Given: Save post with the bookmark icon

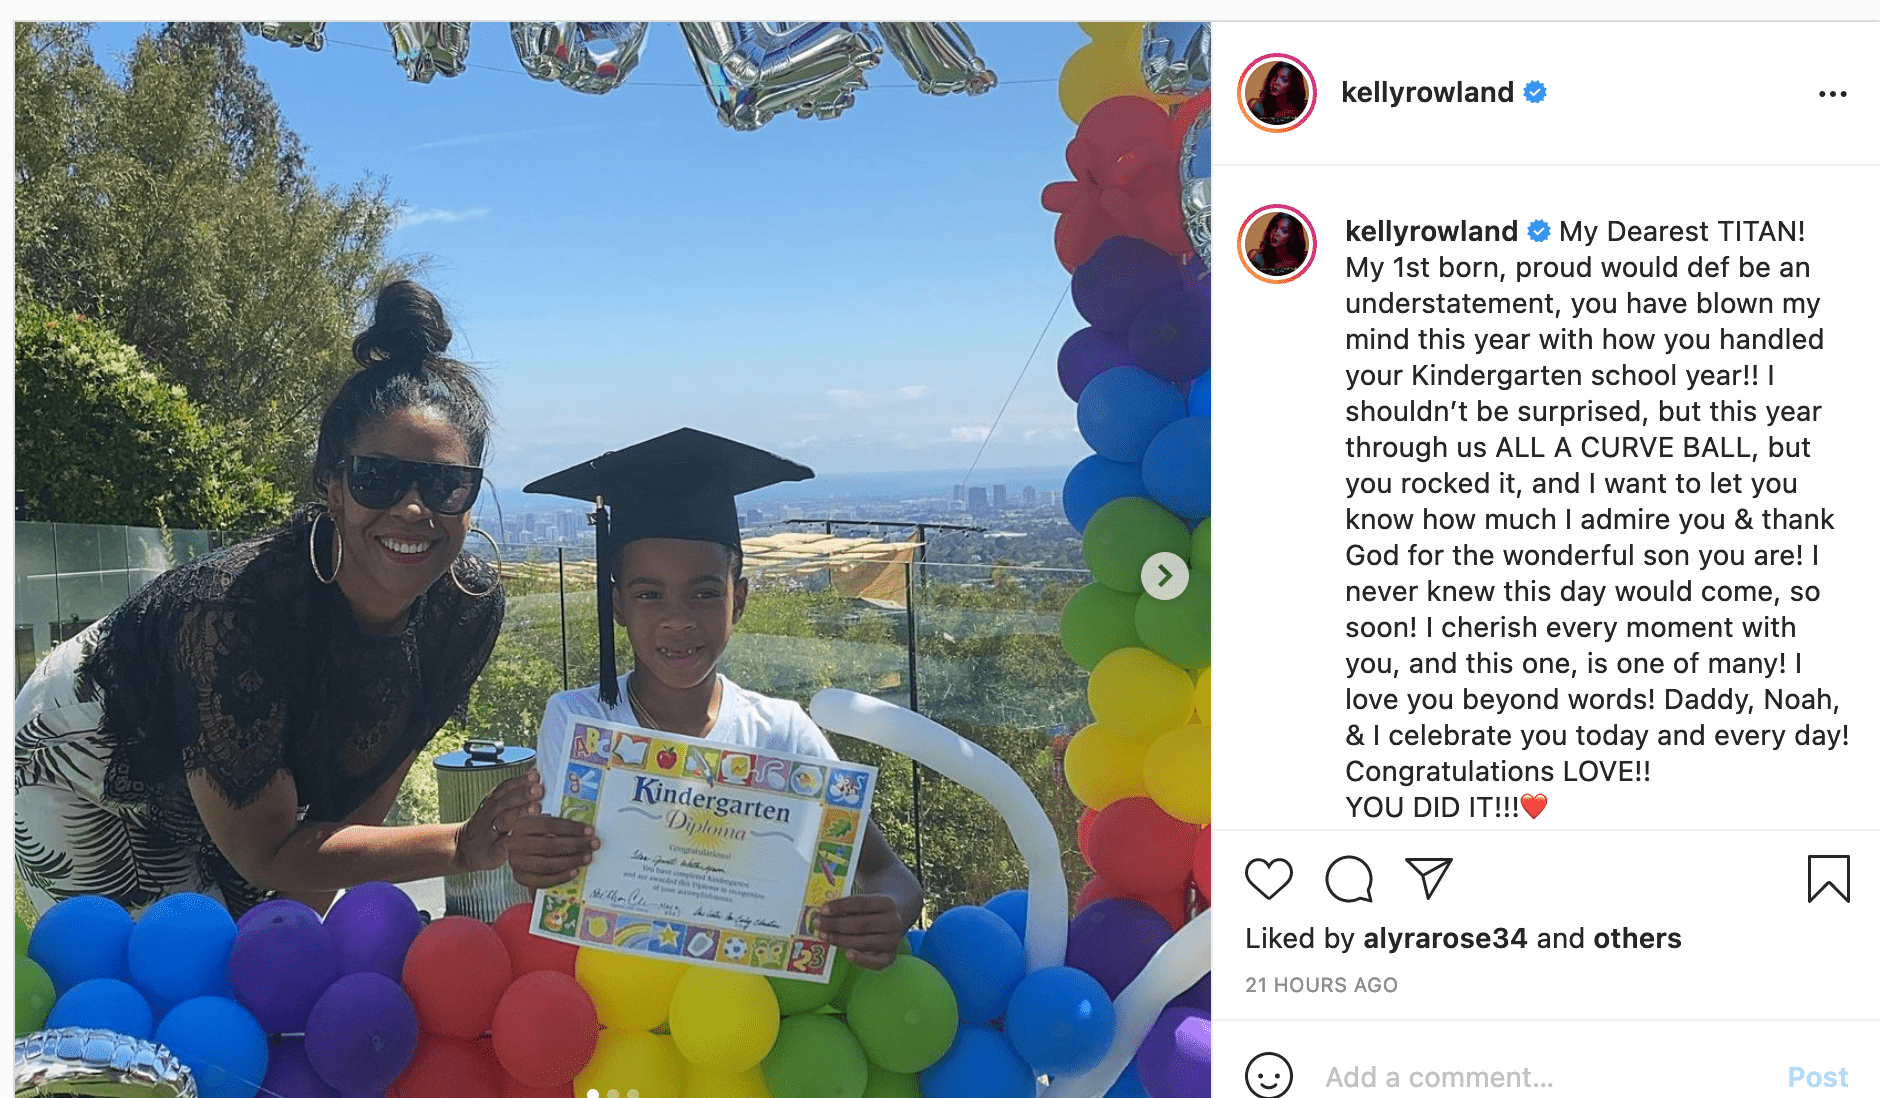Looking at the screenshot, I should point(1829,879).
